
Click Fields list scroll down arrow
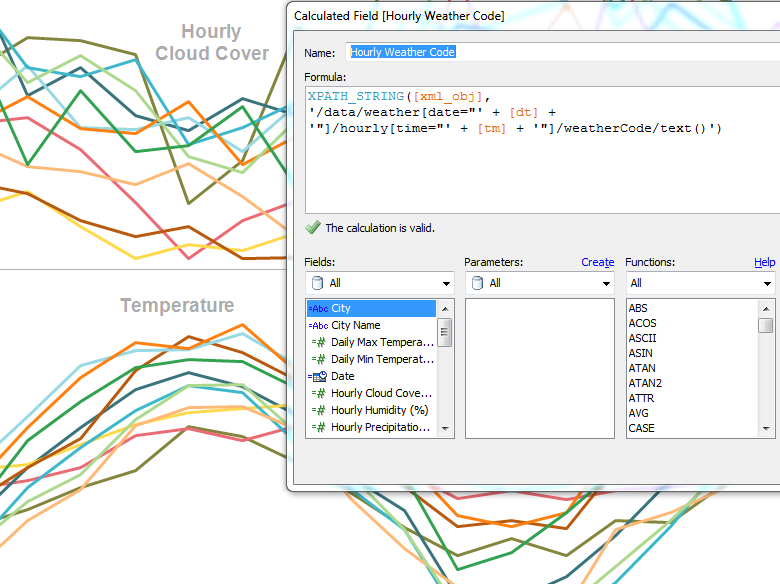click(x=445, y=428)
